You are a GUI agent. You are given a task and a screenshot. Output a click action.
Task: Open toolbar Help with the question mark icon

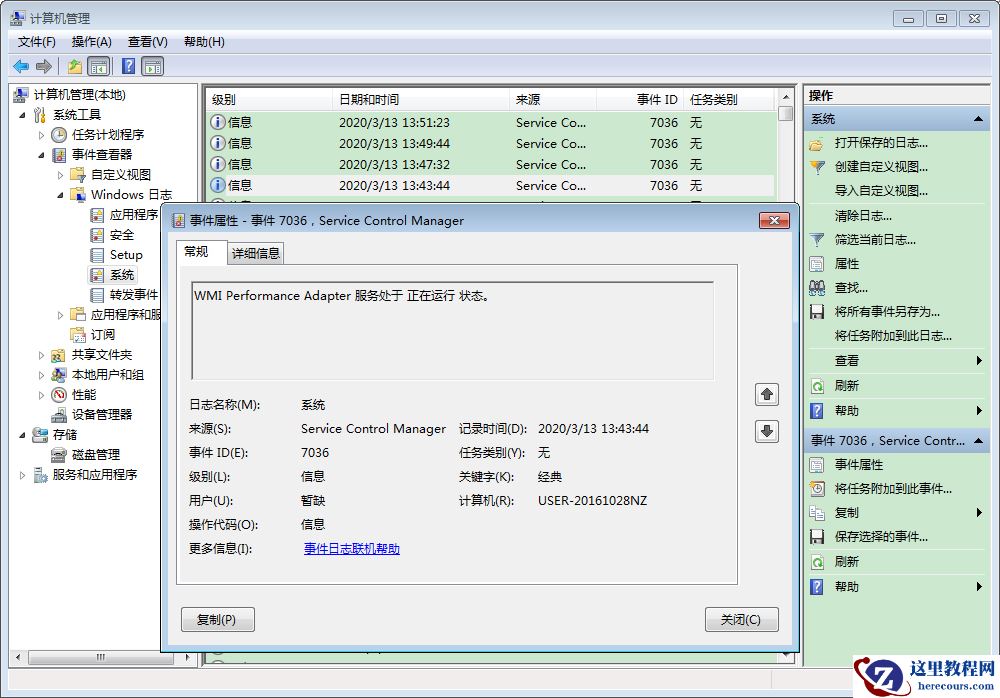click(126, 66)
